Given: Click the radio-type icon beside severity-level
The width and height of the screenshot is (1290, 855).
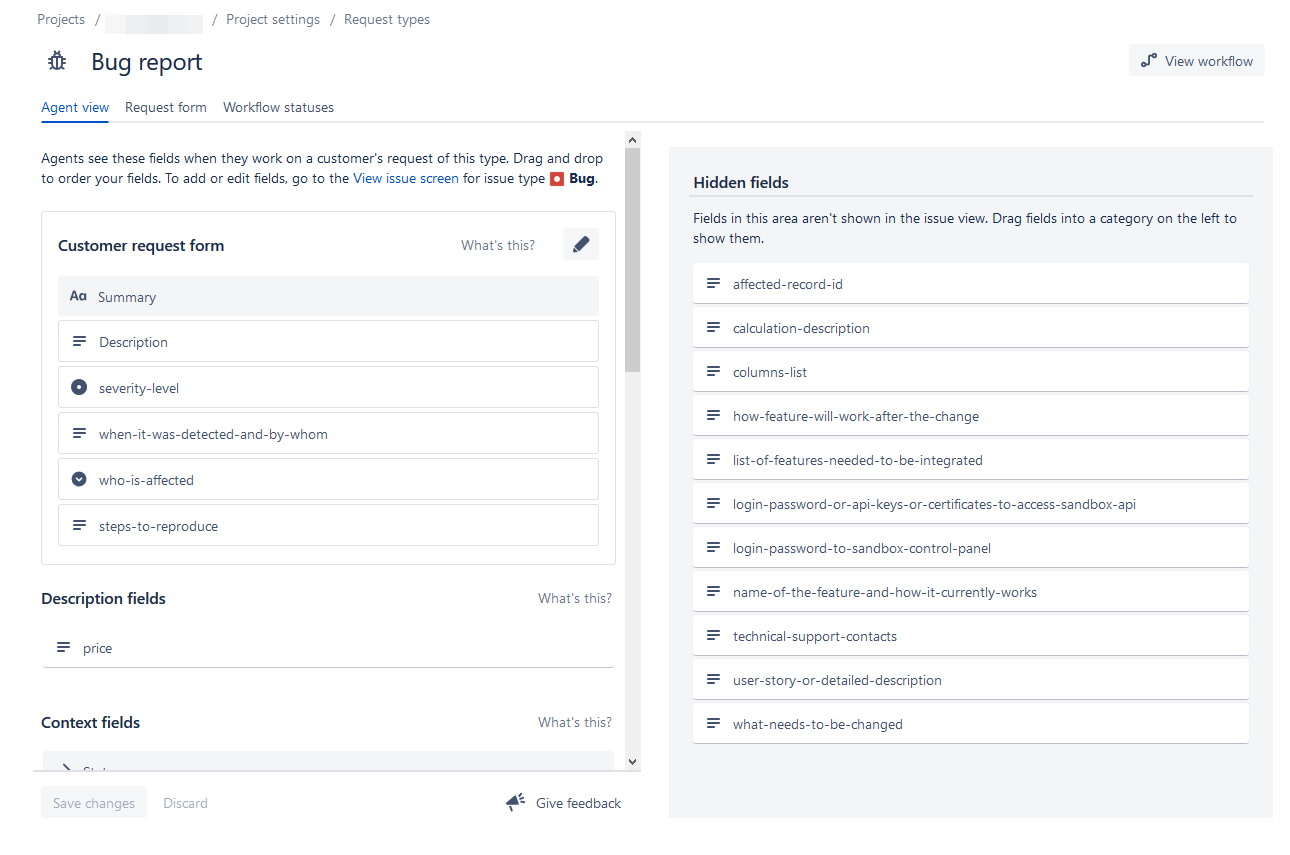Looking at the screenshot, I should pos(80,388).
